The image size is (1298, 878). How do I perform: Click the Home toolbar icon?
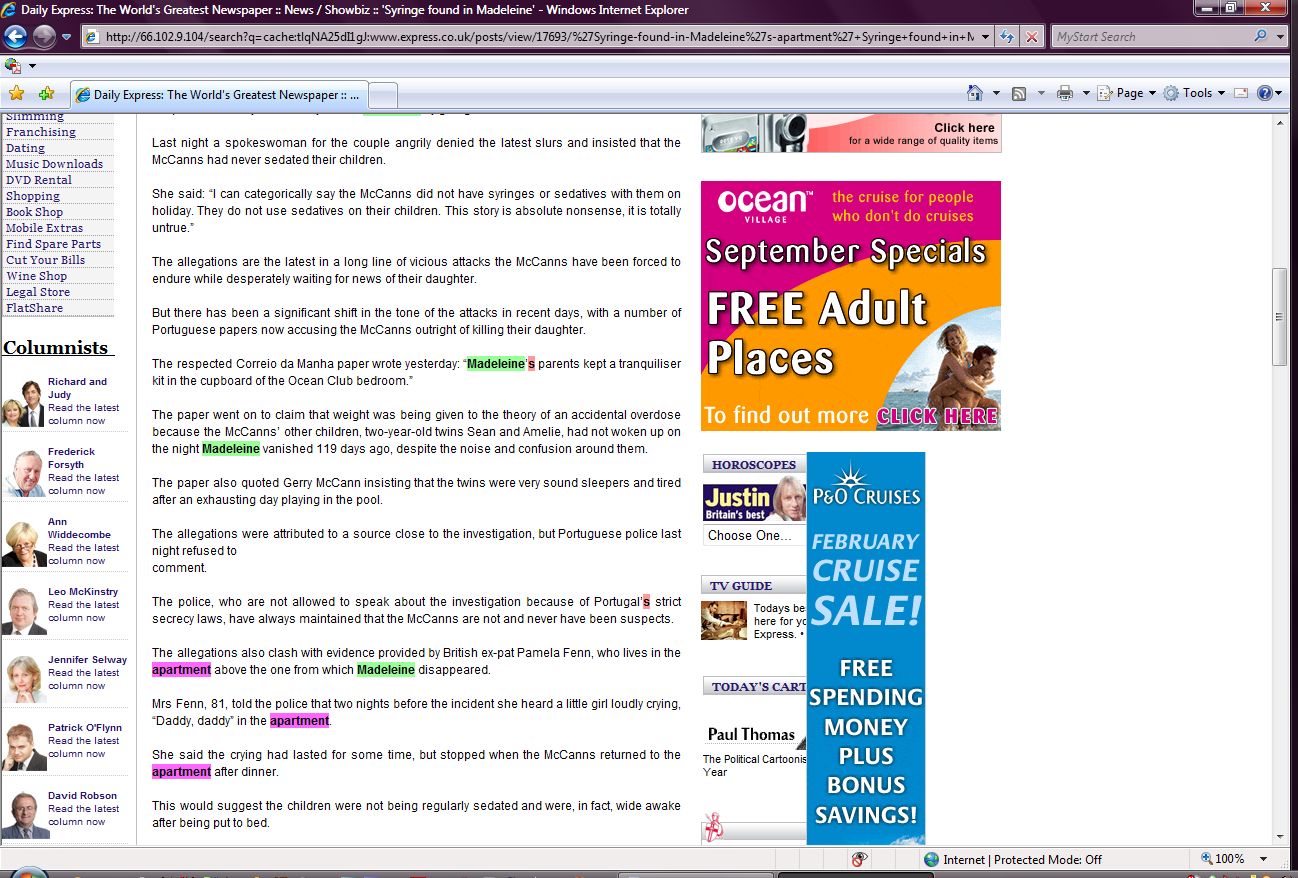click(x=975, y=93)
